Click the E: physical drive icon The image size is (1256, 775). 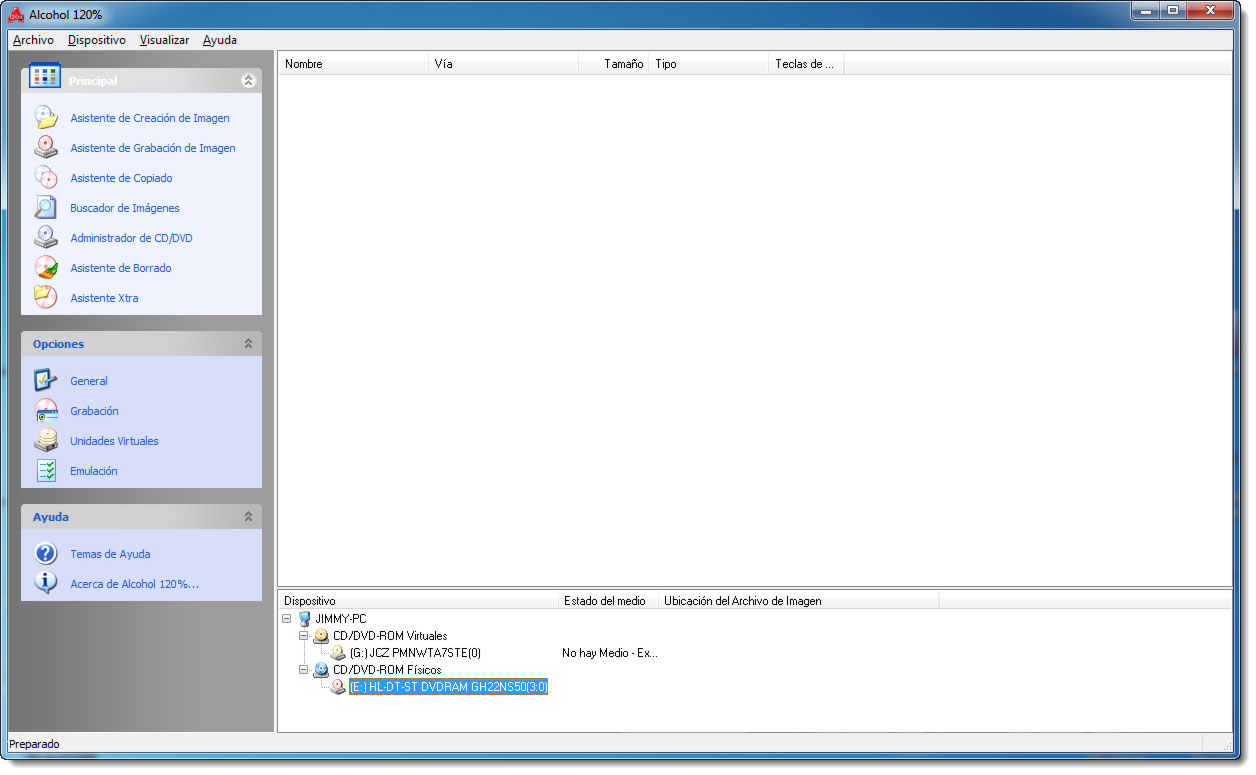pyautogui.click(x=338, y=687)
